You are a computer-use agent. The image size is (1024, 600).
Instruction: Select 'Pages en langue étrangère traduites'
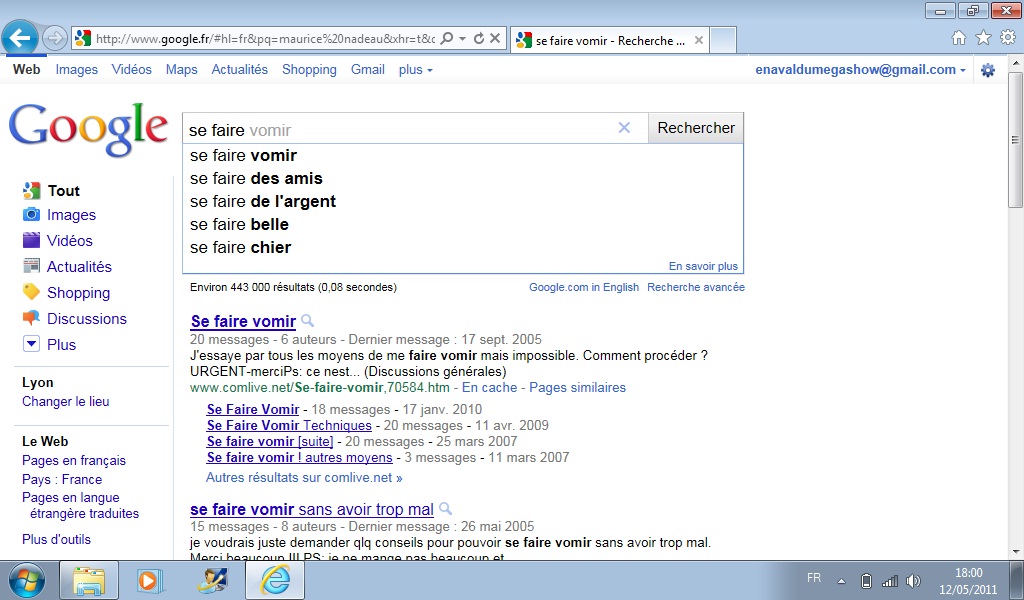tap(80, 505)
